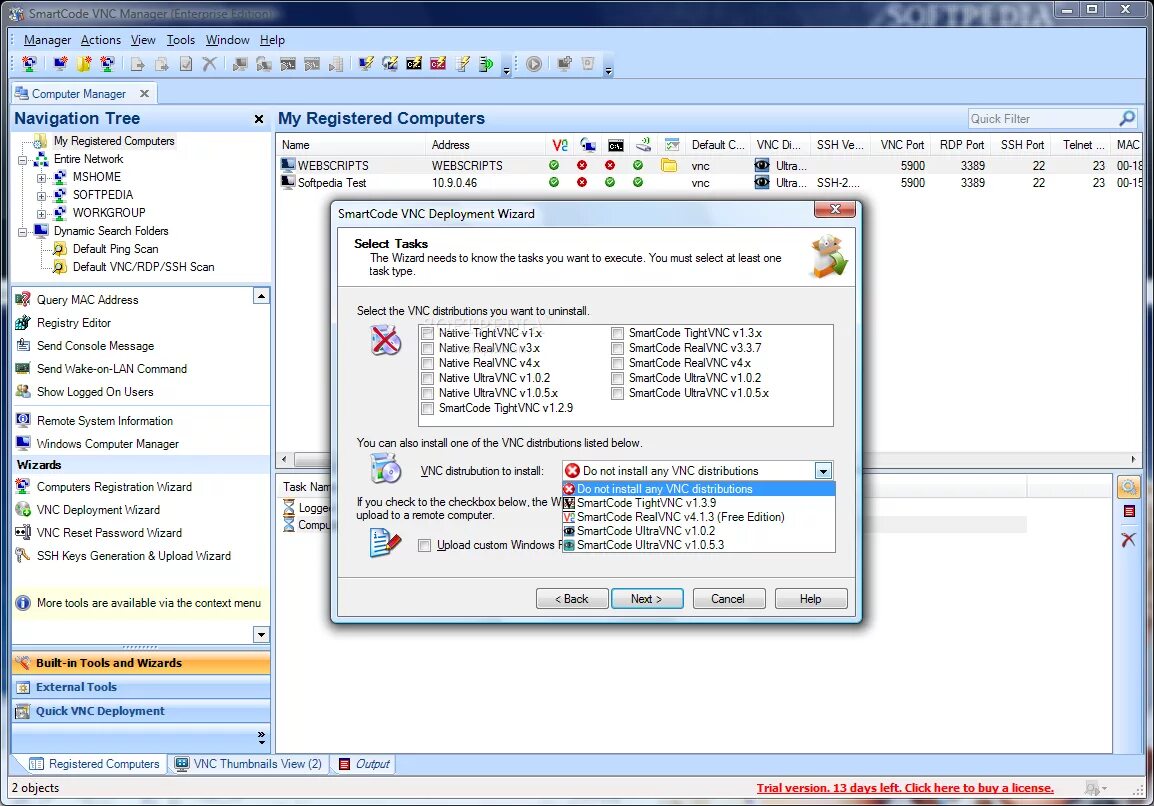Check SmartCode RealVNC v3.3.7 checkbox
Image resolution: width=1154 pixels, height=806 pixels.
point(617,348)
